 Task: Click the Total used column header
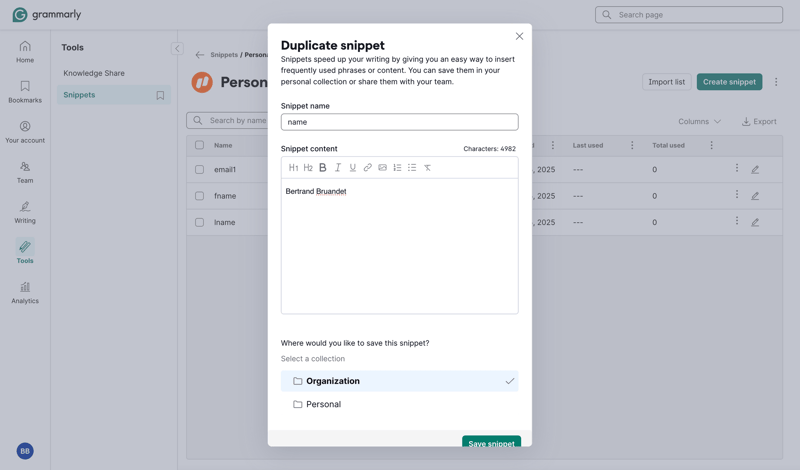(668, 145)
